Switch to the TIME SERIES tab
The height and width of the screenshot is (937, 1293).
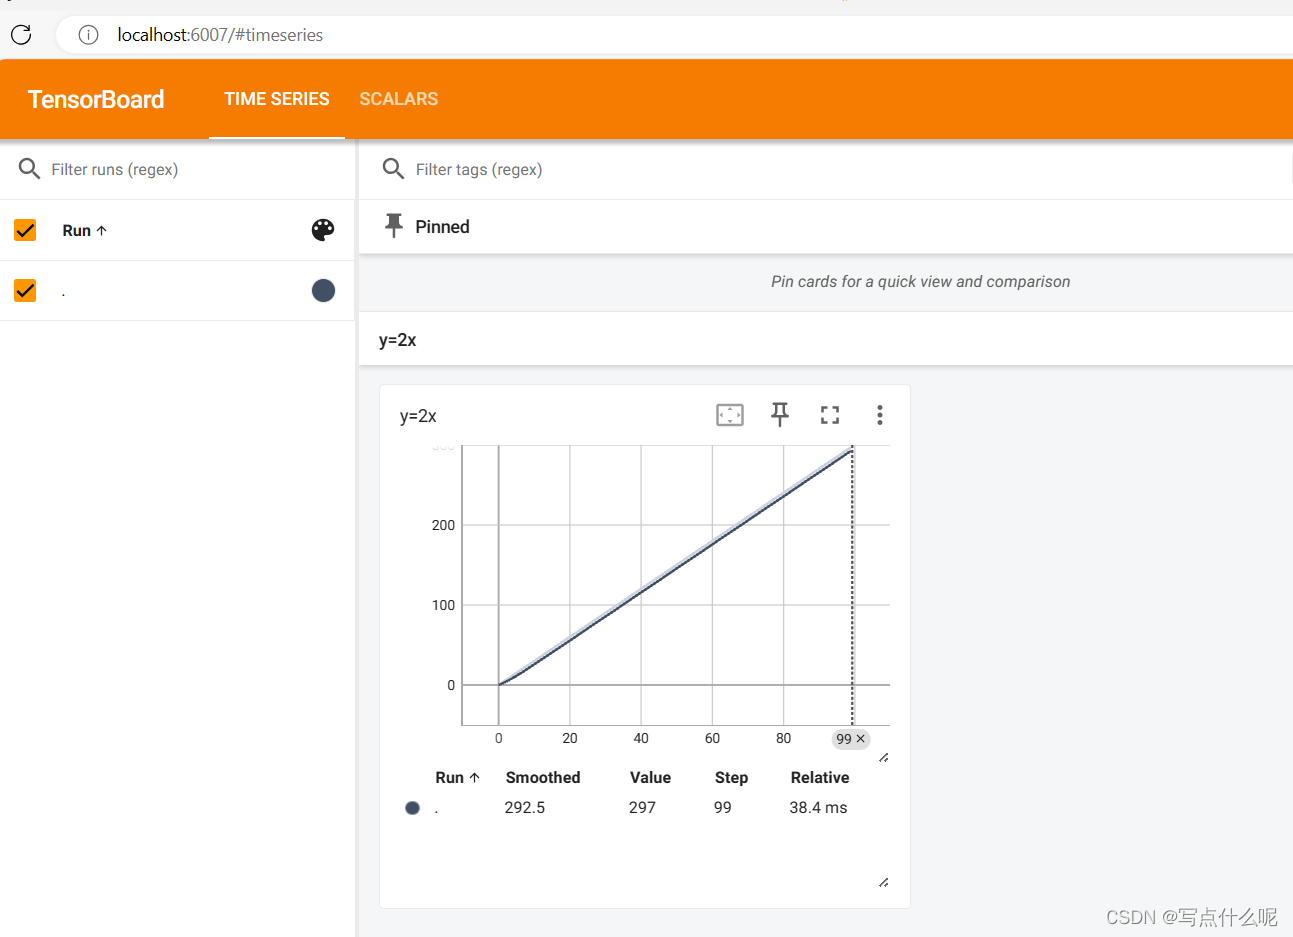pos(277,99)
